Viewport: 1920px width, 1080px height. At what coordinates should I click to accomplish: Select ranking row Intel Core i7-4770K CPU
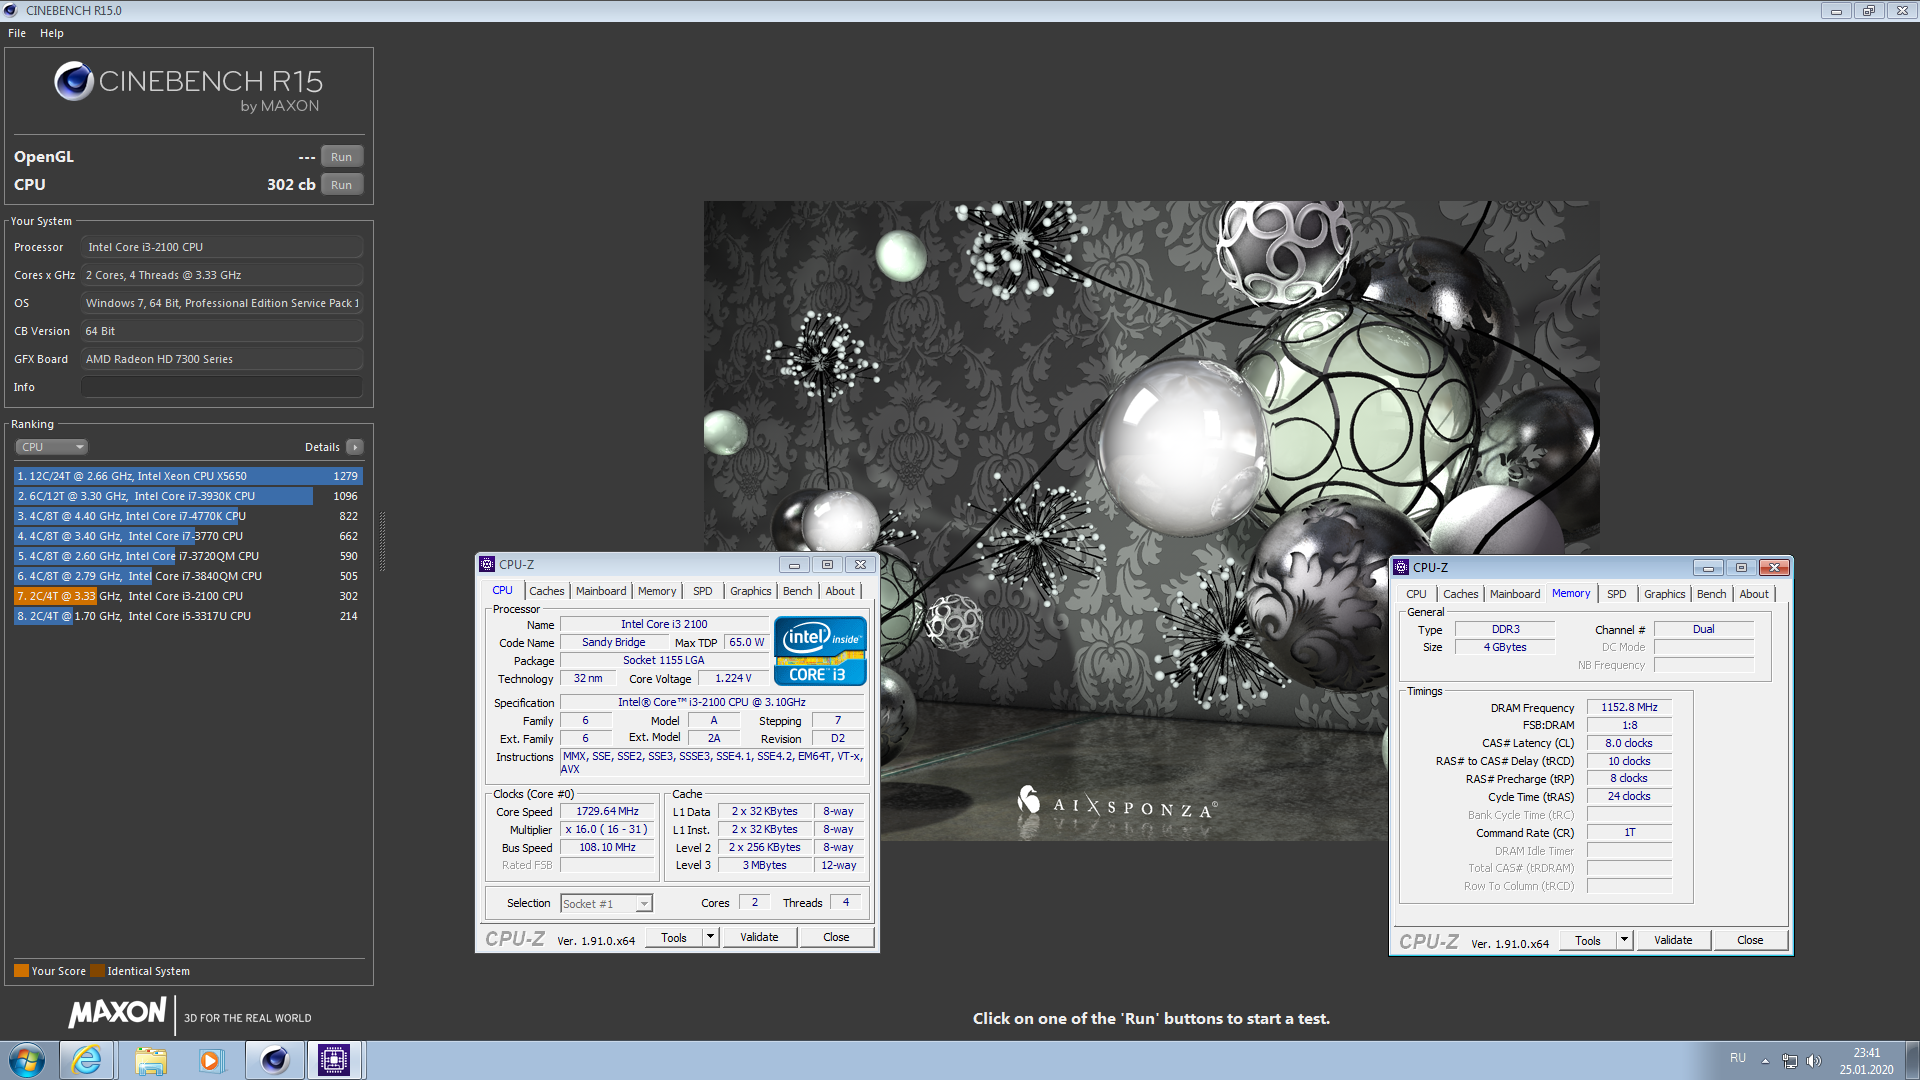188,516
